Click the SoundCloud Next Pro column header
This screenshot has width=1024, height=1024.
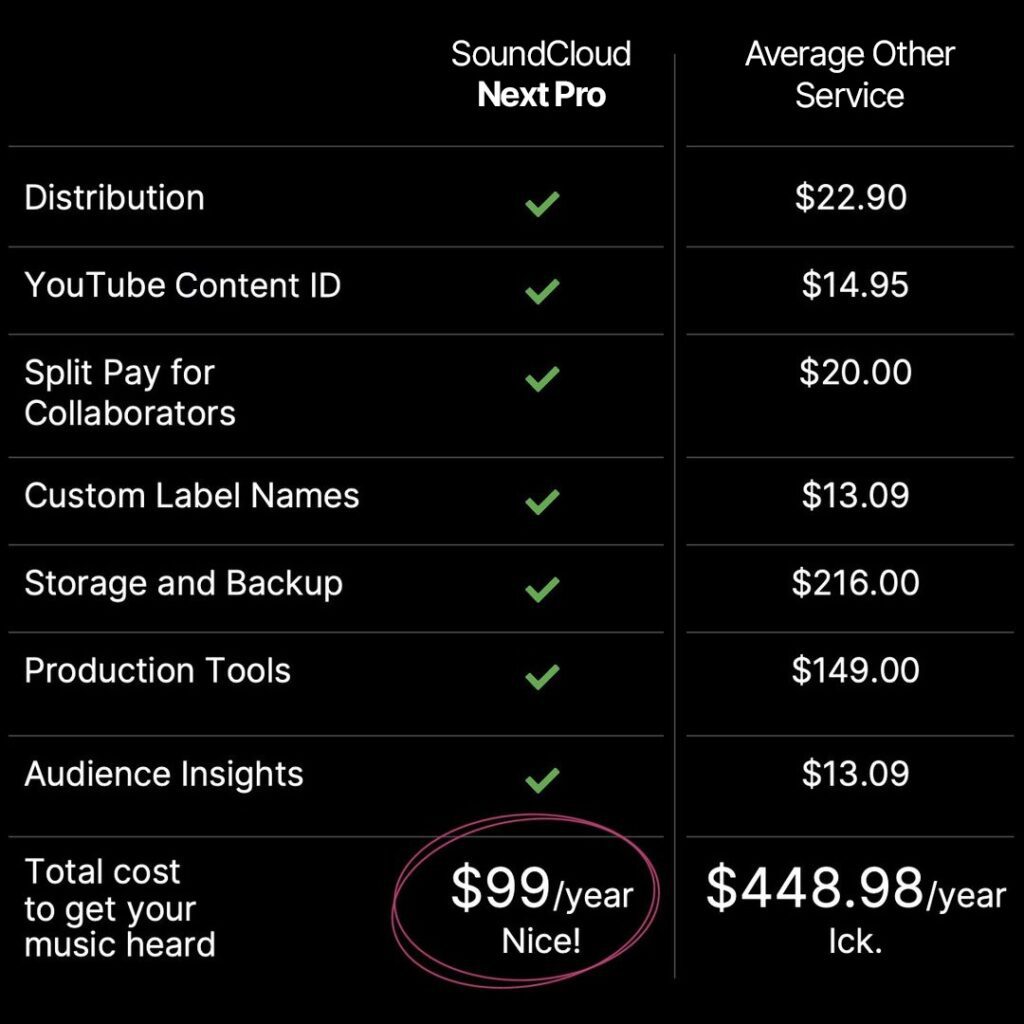click(x=541, y=74)
